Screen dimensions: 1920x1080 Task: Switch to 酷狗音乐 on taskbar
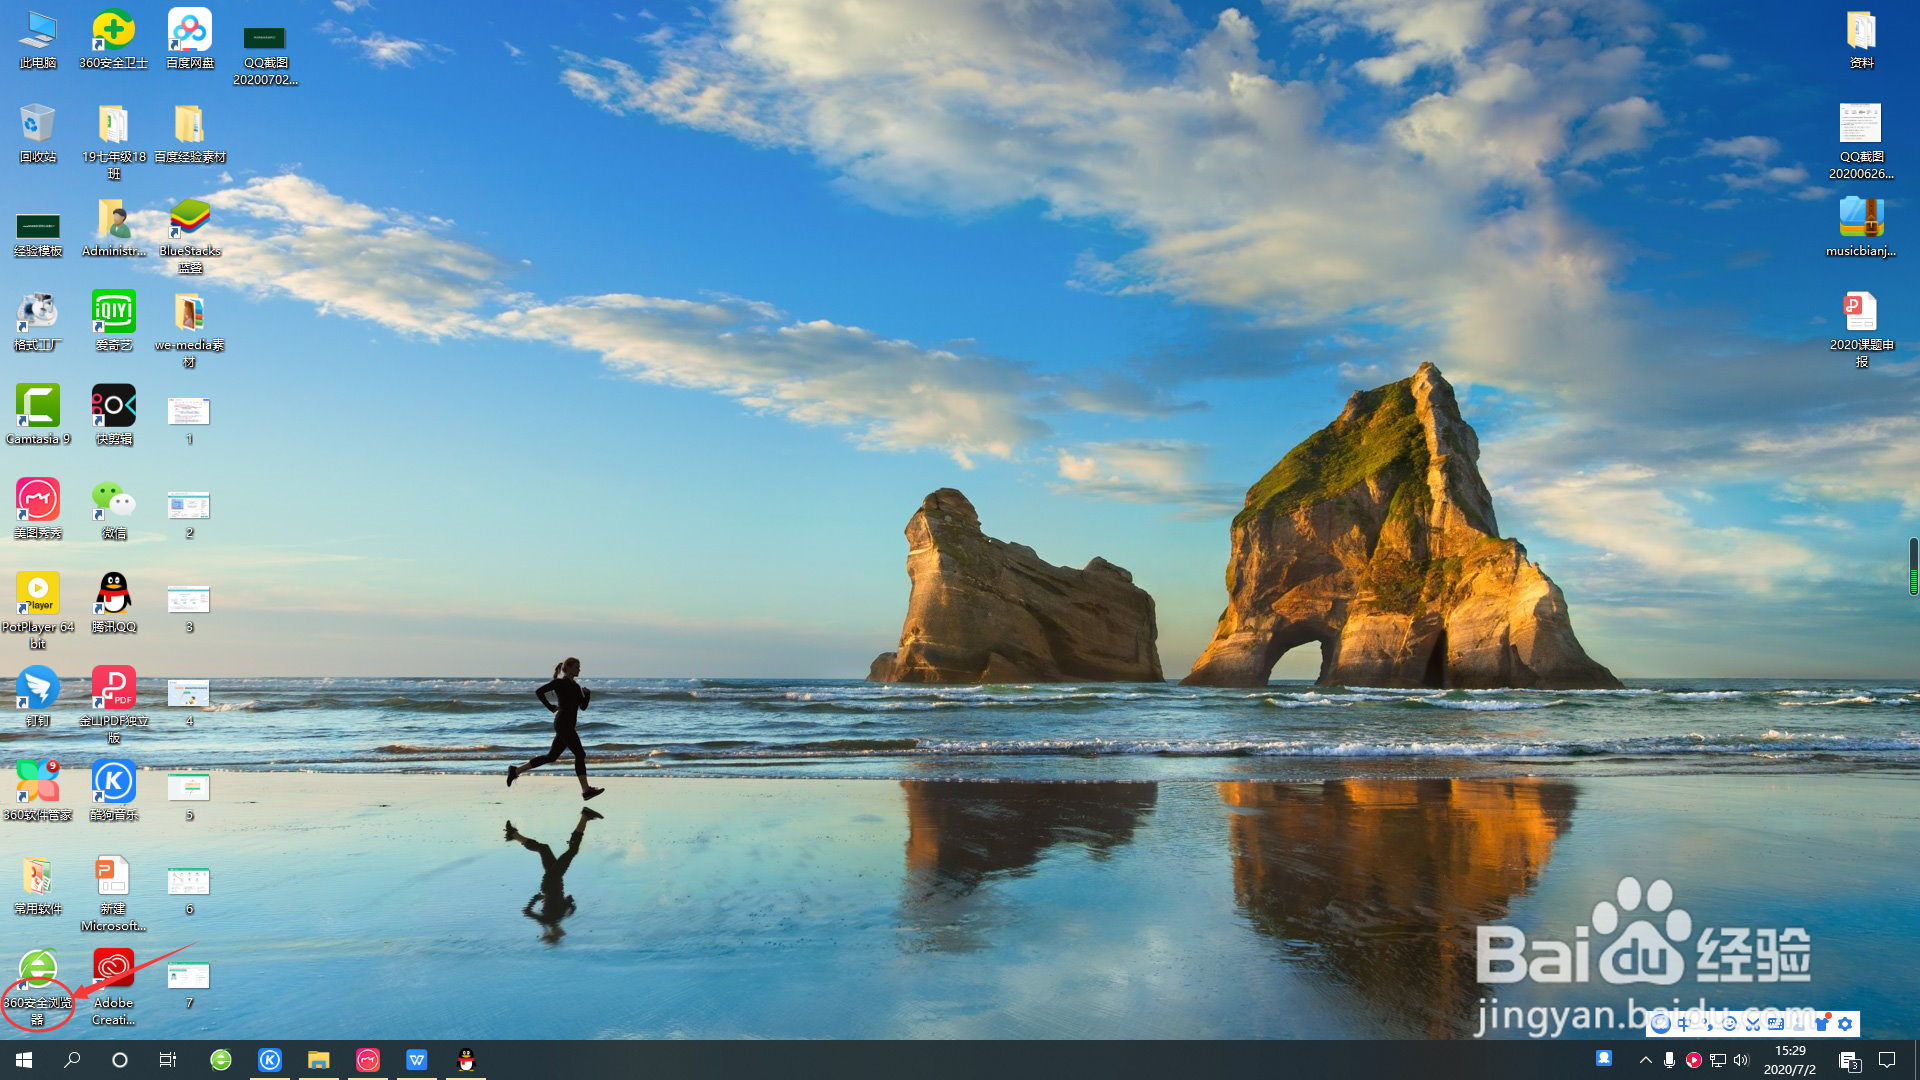coord(270,1060)
